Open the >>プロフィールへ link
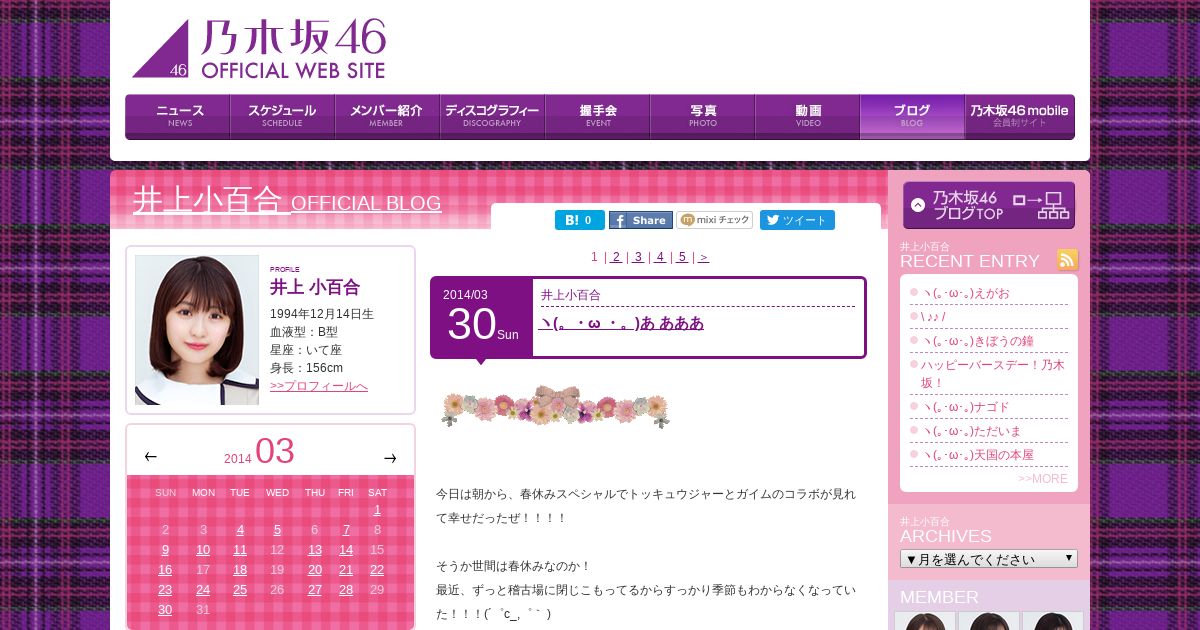This screenshot has height=630, width=1200. click(x=319, y=386)
